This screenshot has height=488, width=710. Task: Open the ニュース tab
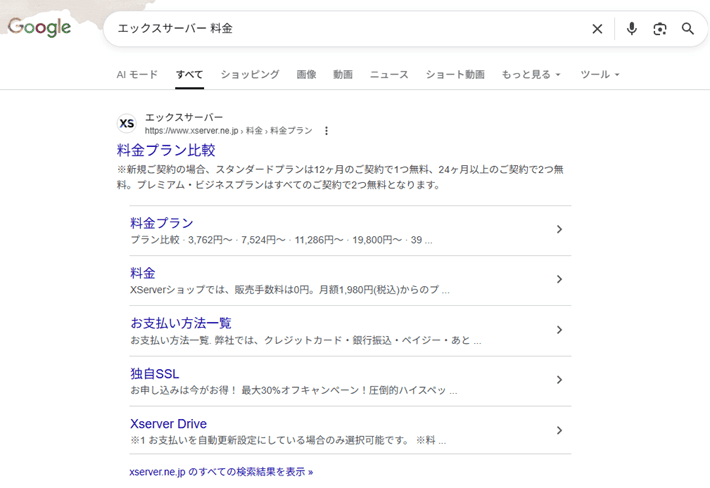click(x=389, y=74)
